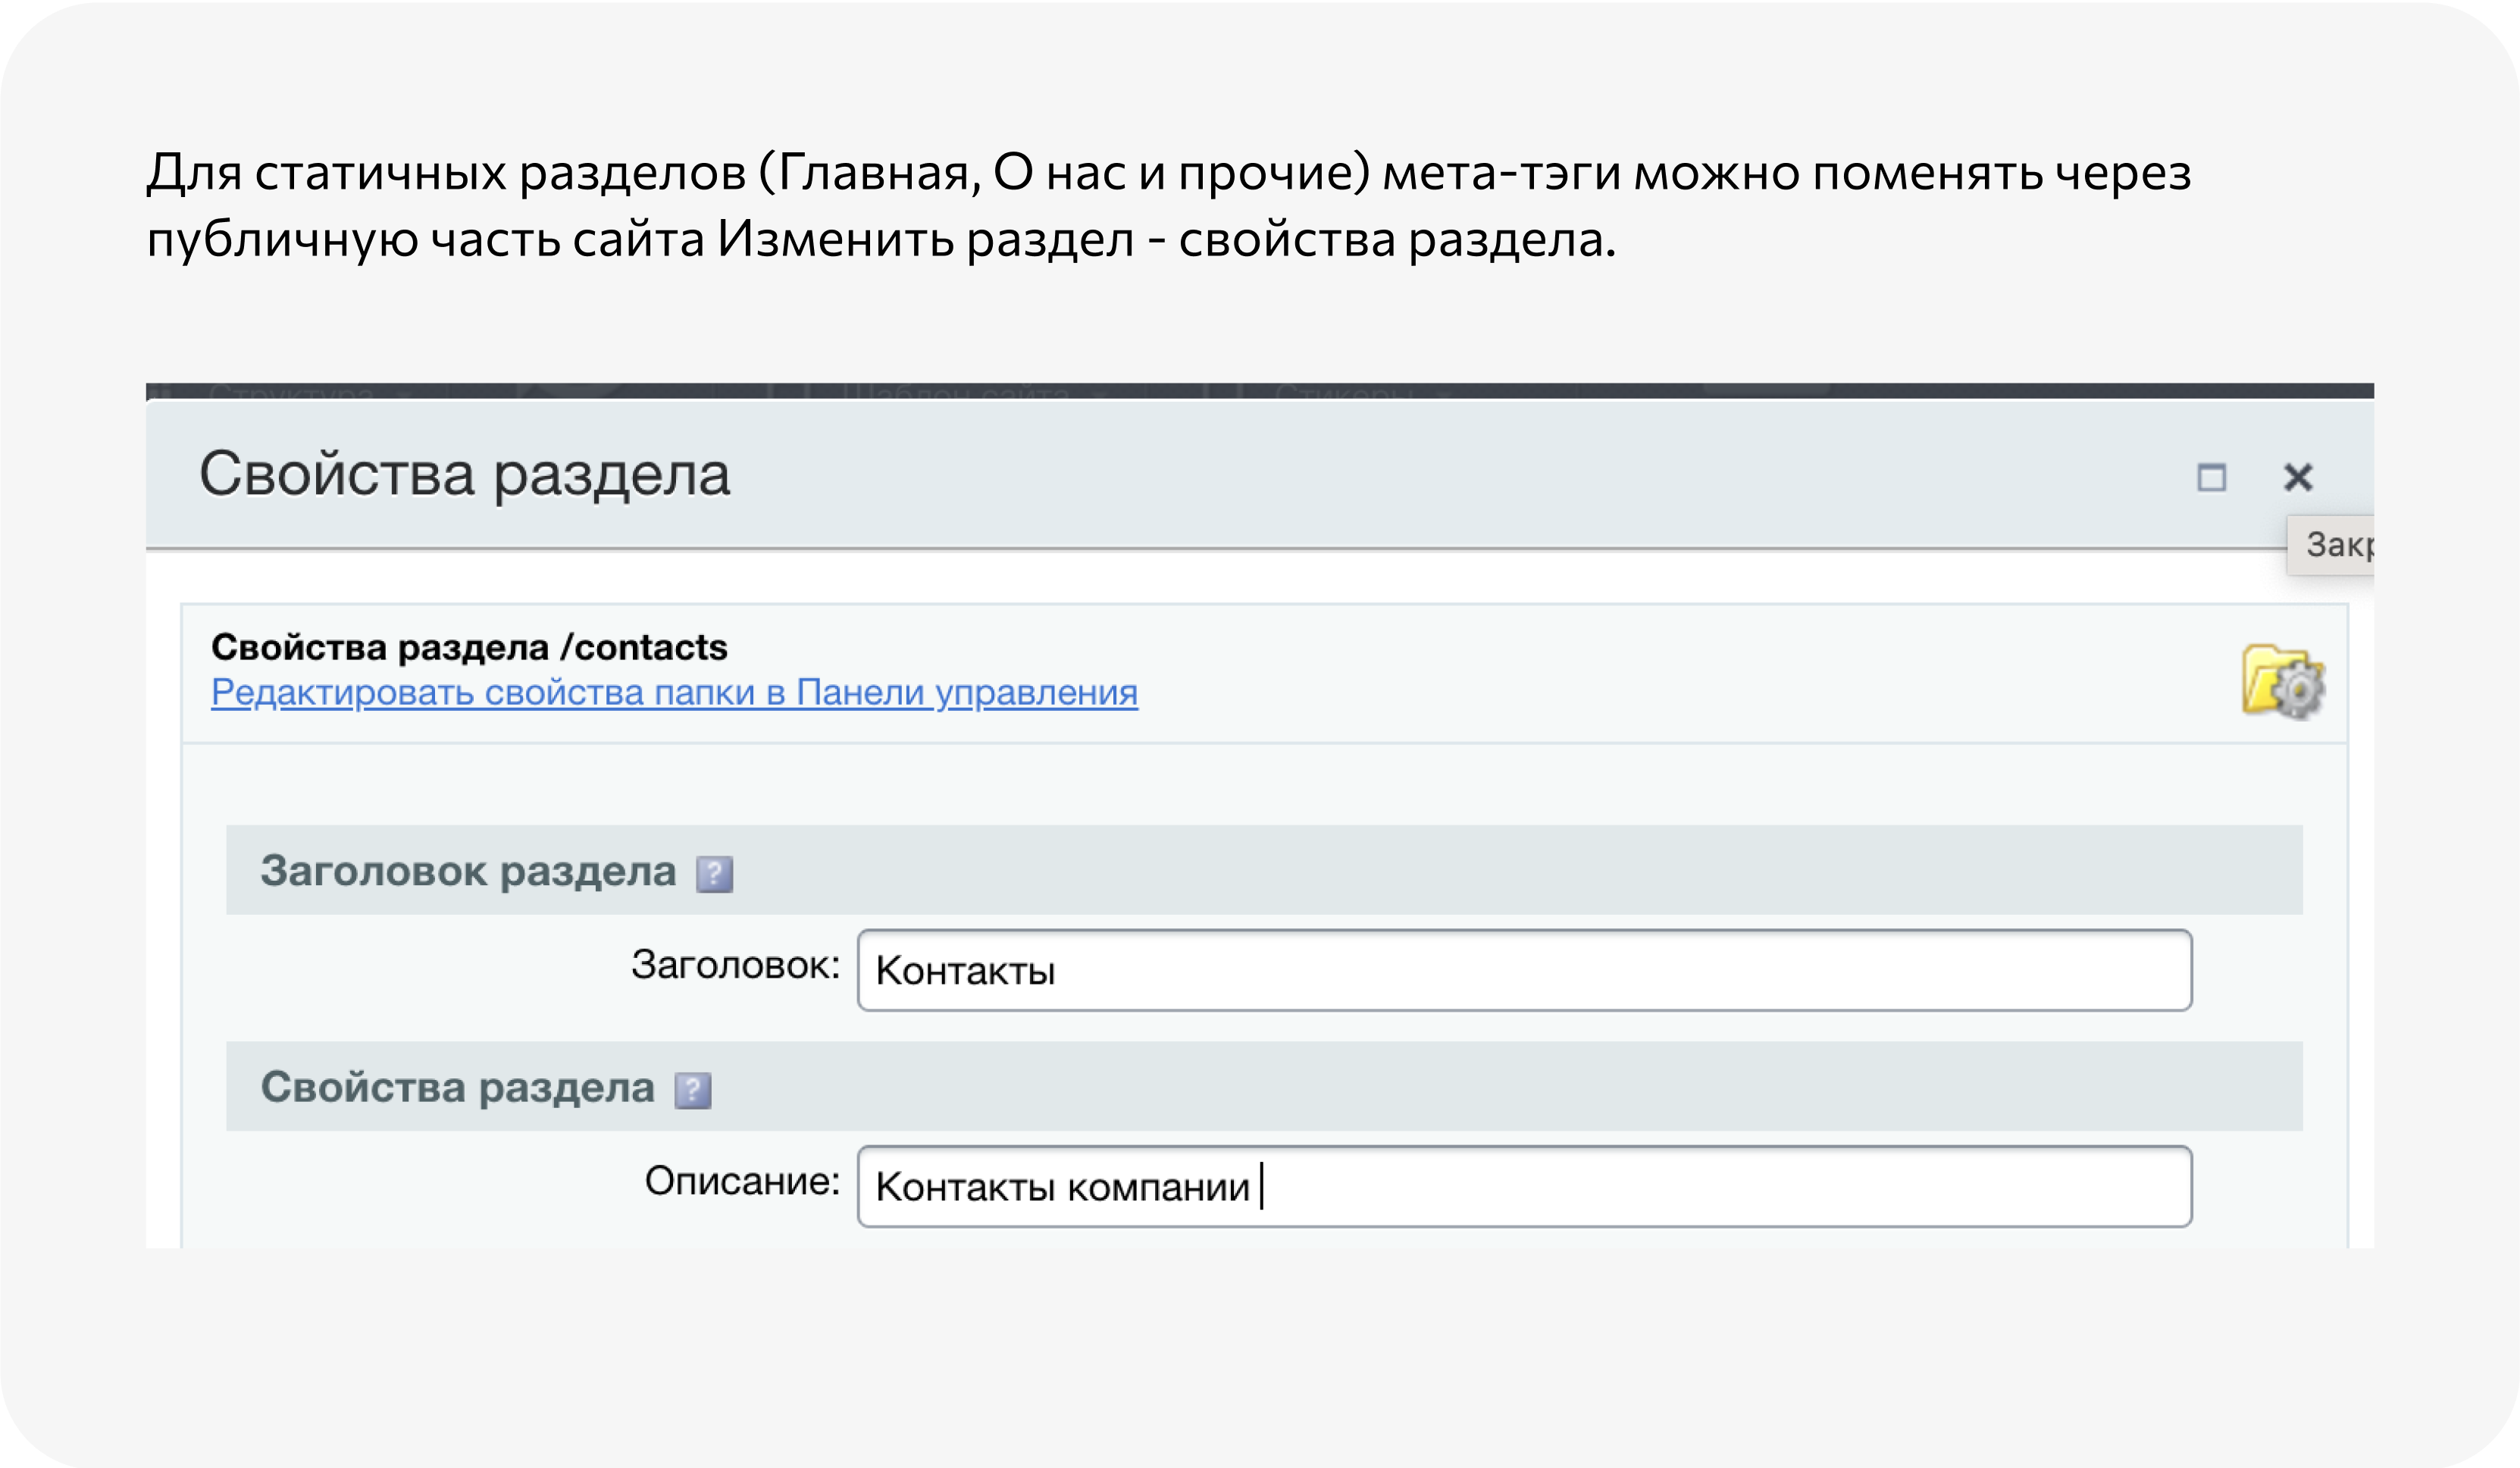
Task: Click the large Свойства раздела dialog title
Action: point(464,474)
